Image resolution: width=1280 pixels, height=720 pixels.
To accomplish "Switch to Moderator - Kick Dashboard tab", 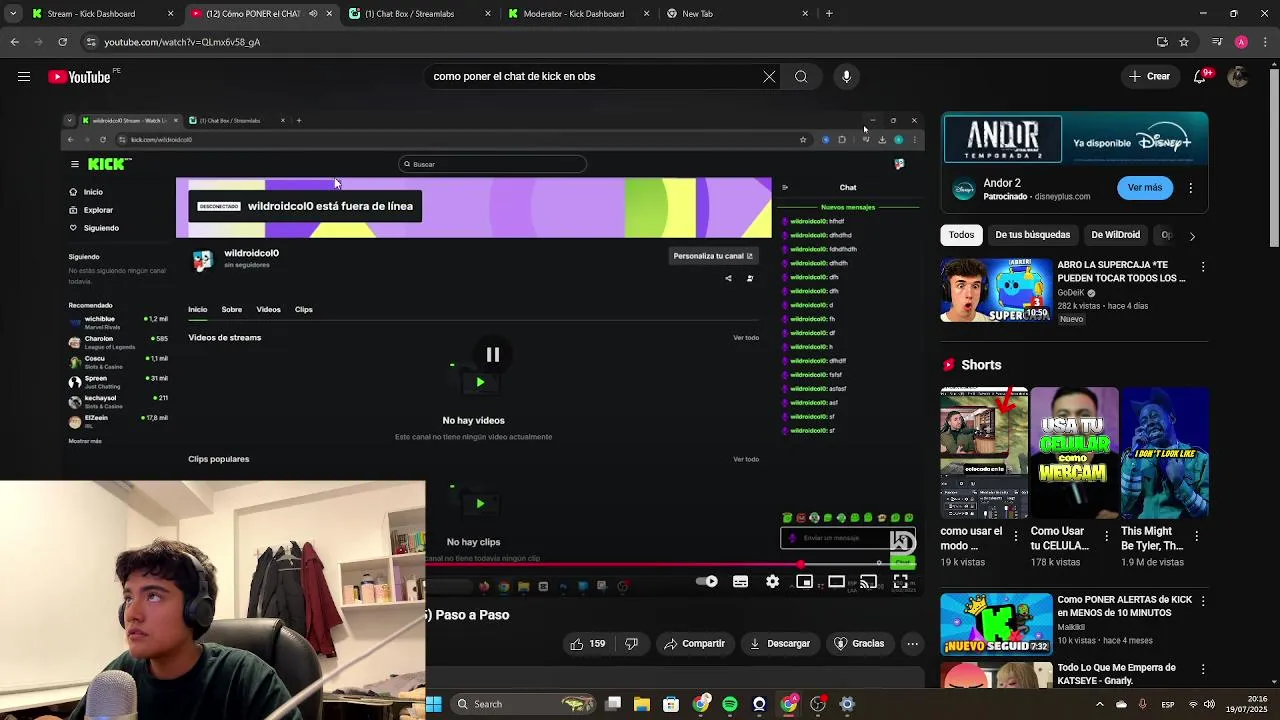I will [x=578, y=14].
